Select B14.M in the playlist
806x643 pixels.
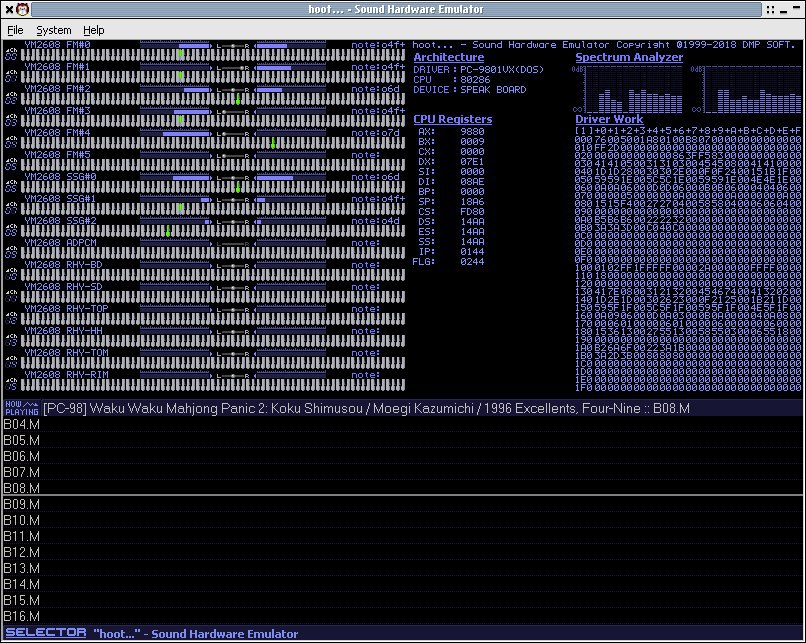coord(403,584)
